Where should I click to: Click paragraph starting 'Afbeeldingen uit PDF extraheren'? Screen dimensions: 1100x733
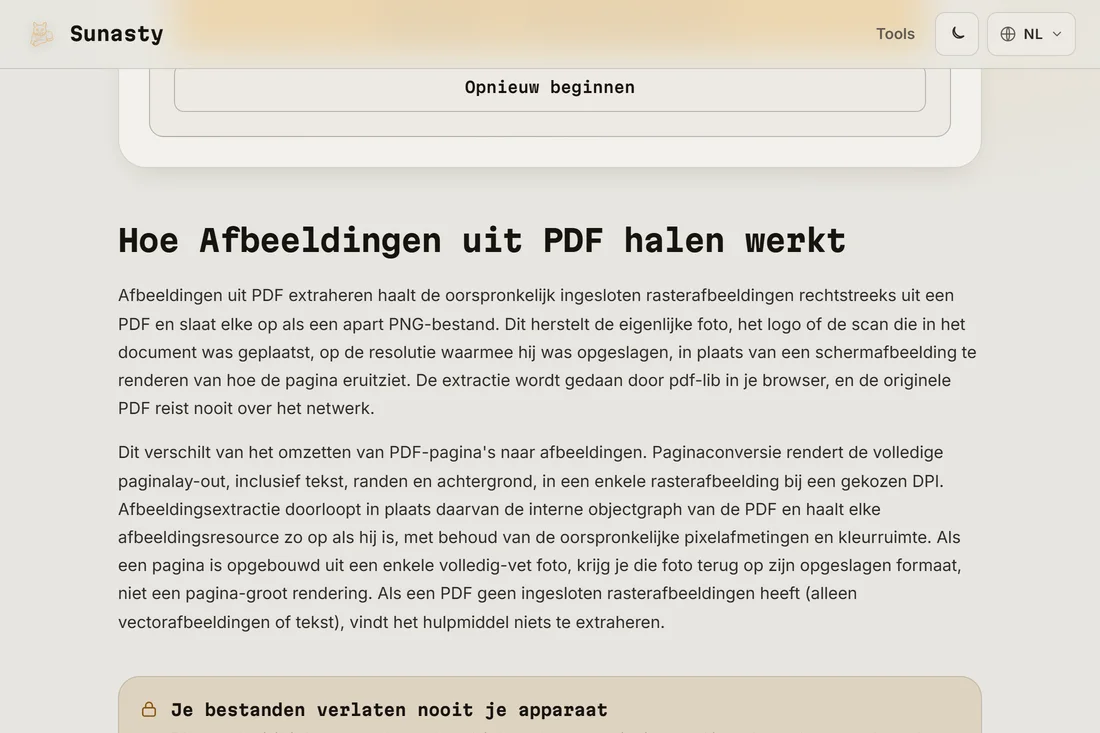point(547,352)
